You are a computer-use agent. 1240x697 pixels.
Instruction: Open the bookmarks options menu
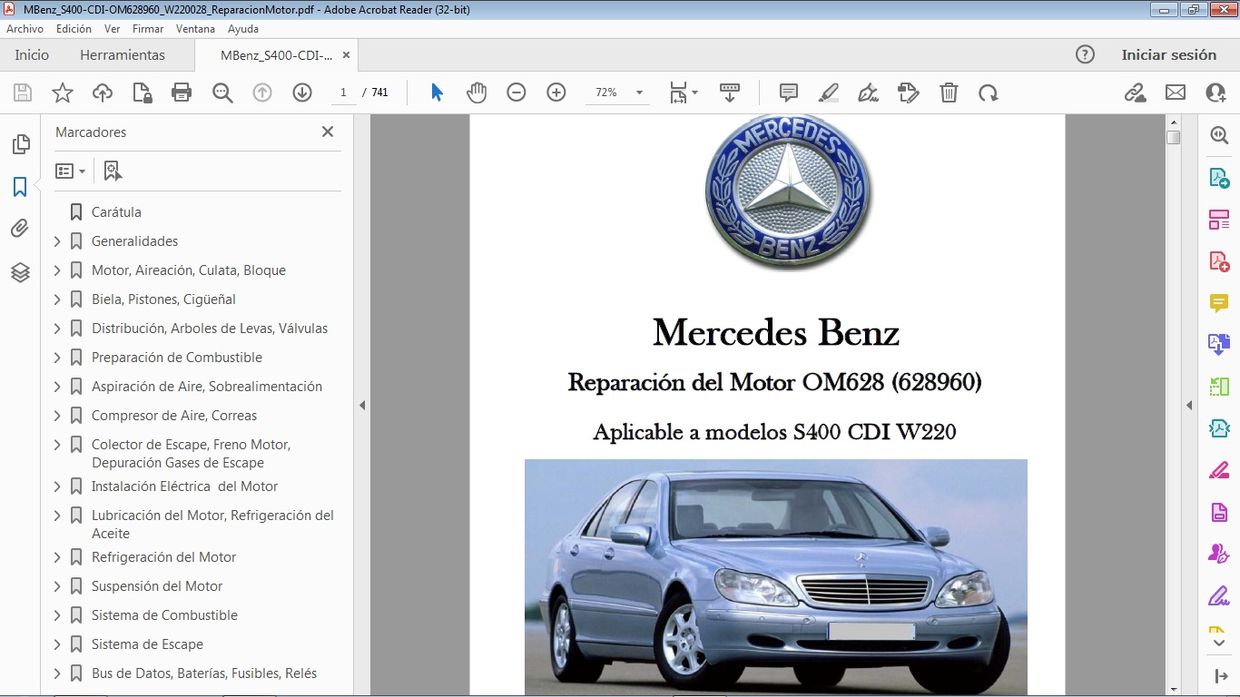click(70, 170)
